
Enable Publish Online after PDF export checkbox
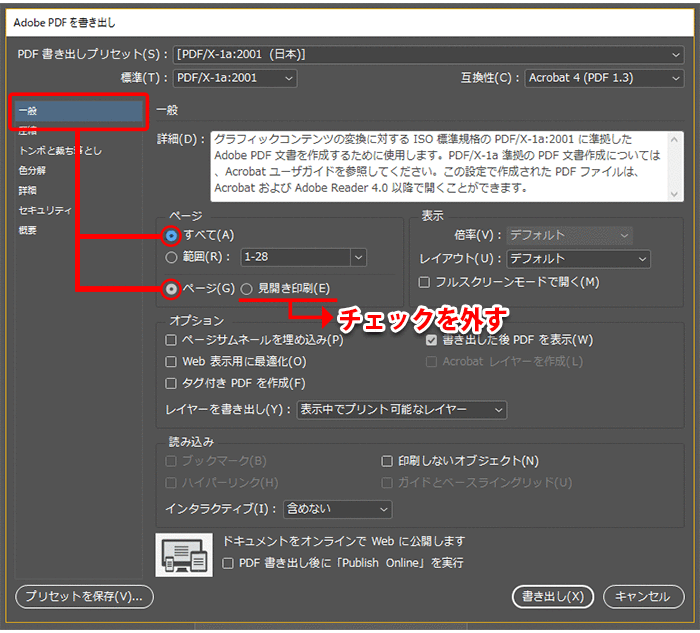(x=228, y=563)
